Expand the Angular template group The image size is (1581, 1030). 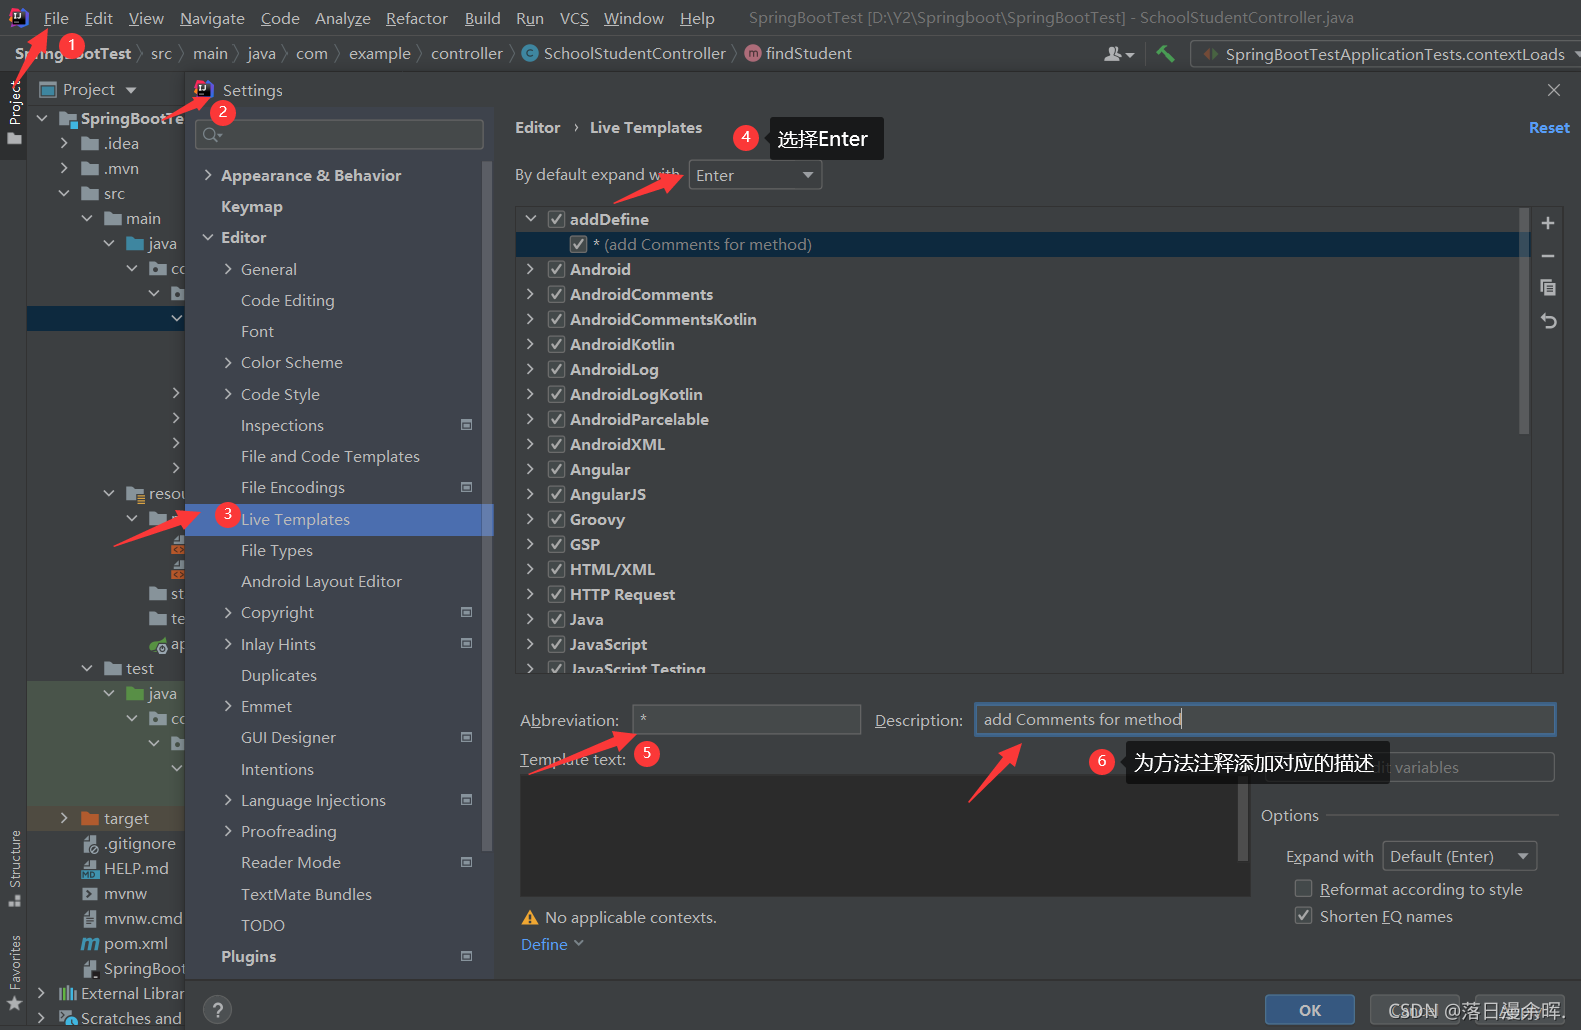click(531, 469)
